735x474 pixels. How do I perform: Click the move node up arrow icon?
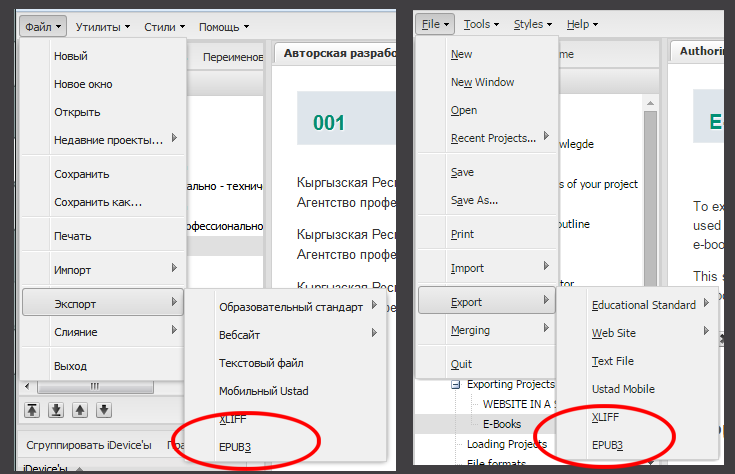[x=80, y=410]
